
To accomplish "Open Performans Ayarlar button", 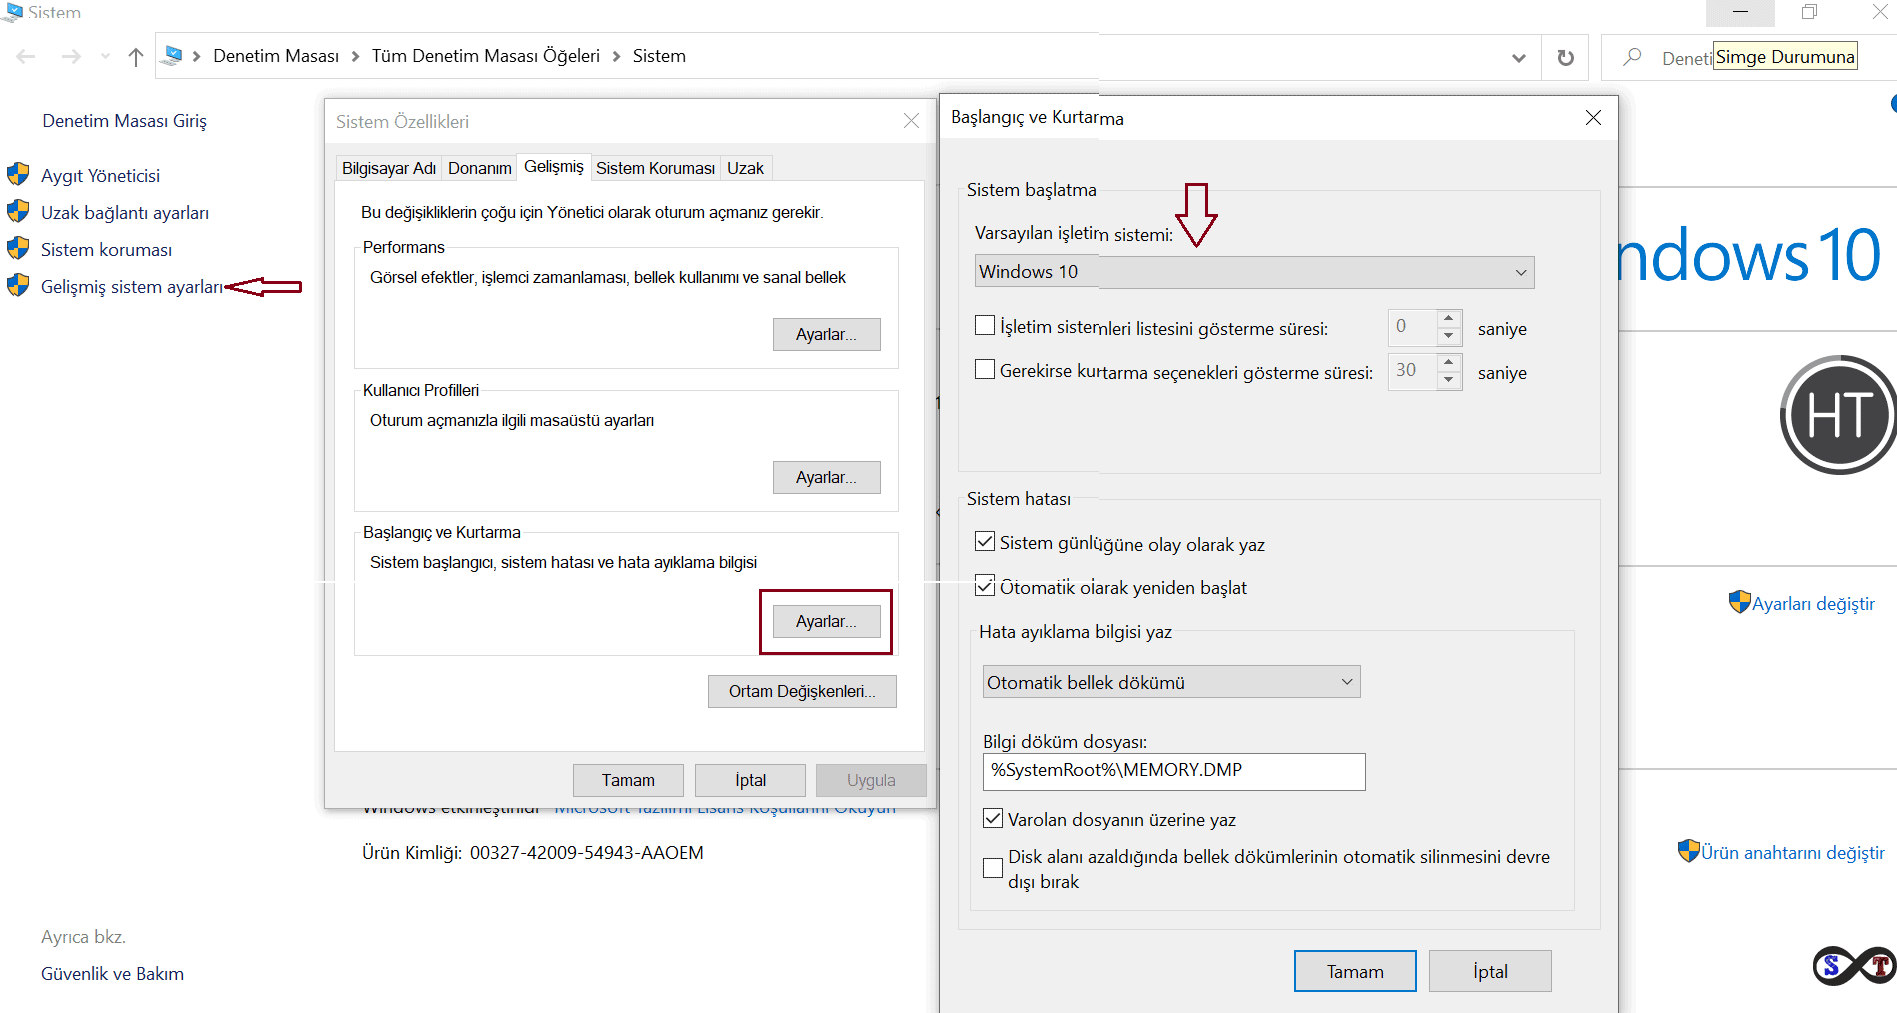I will [826, 334].
